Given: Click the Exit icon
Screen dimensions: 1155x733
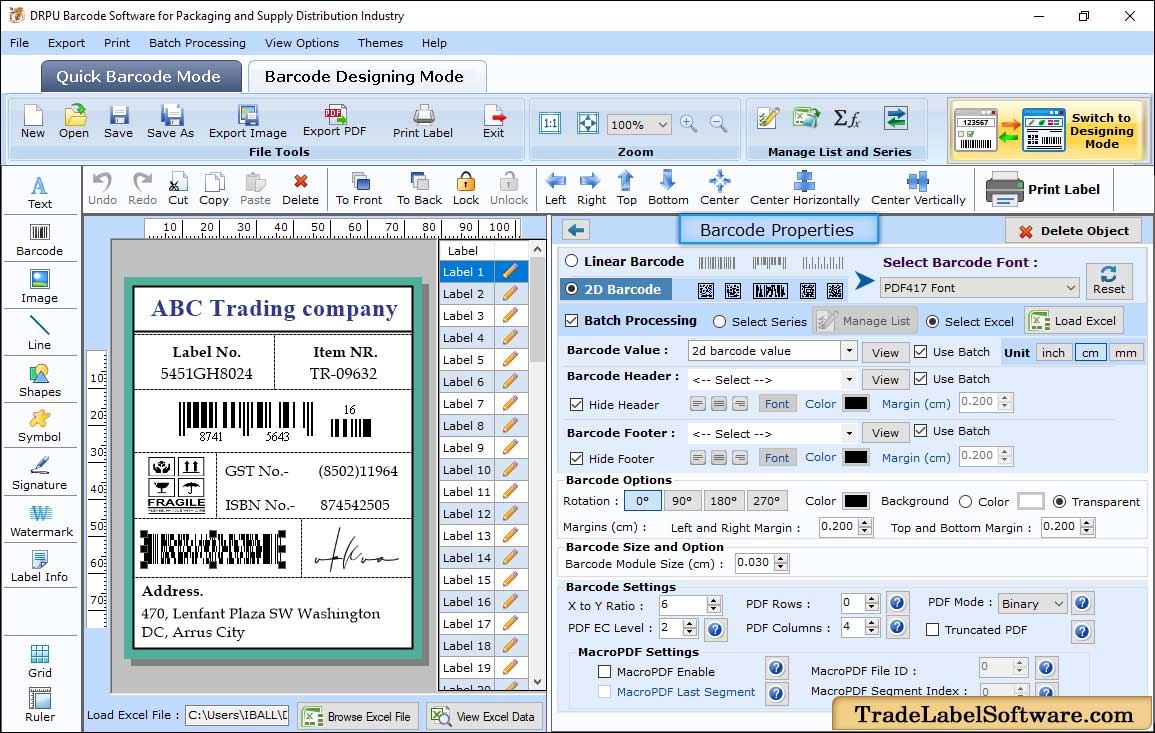Looking at the screenshot, I should (494, 122).
